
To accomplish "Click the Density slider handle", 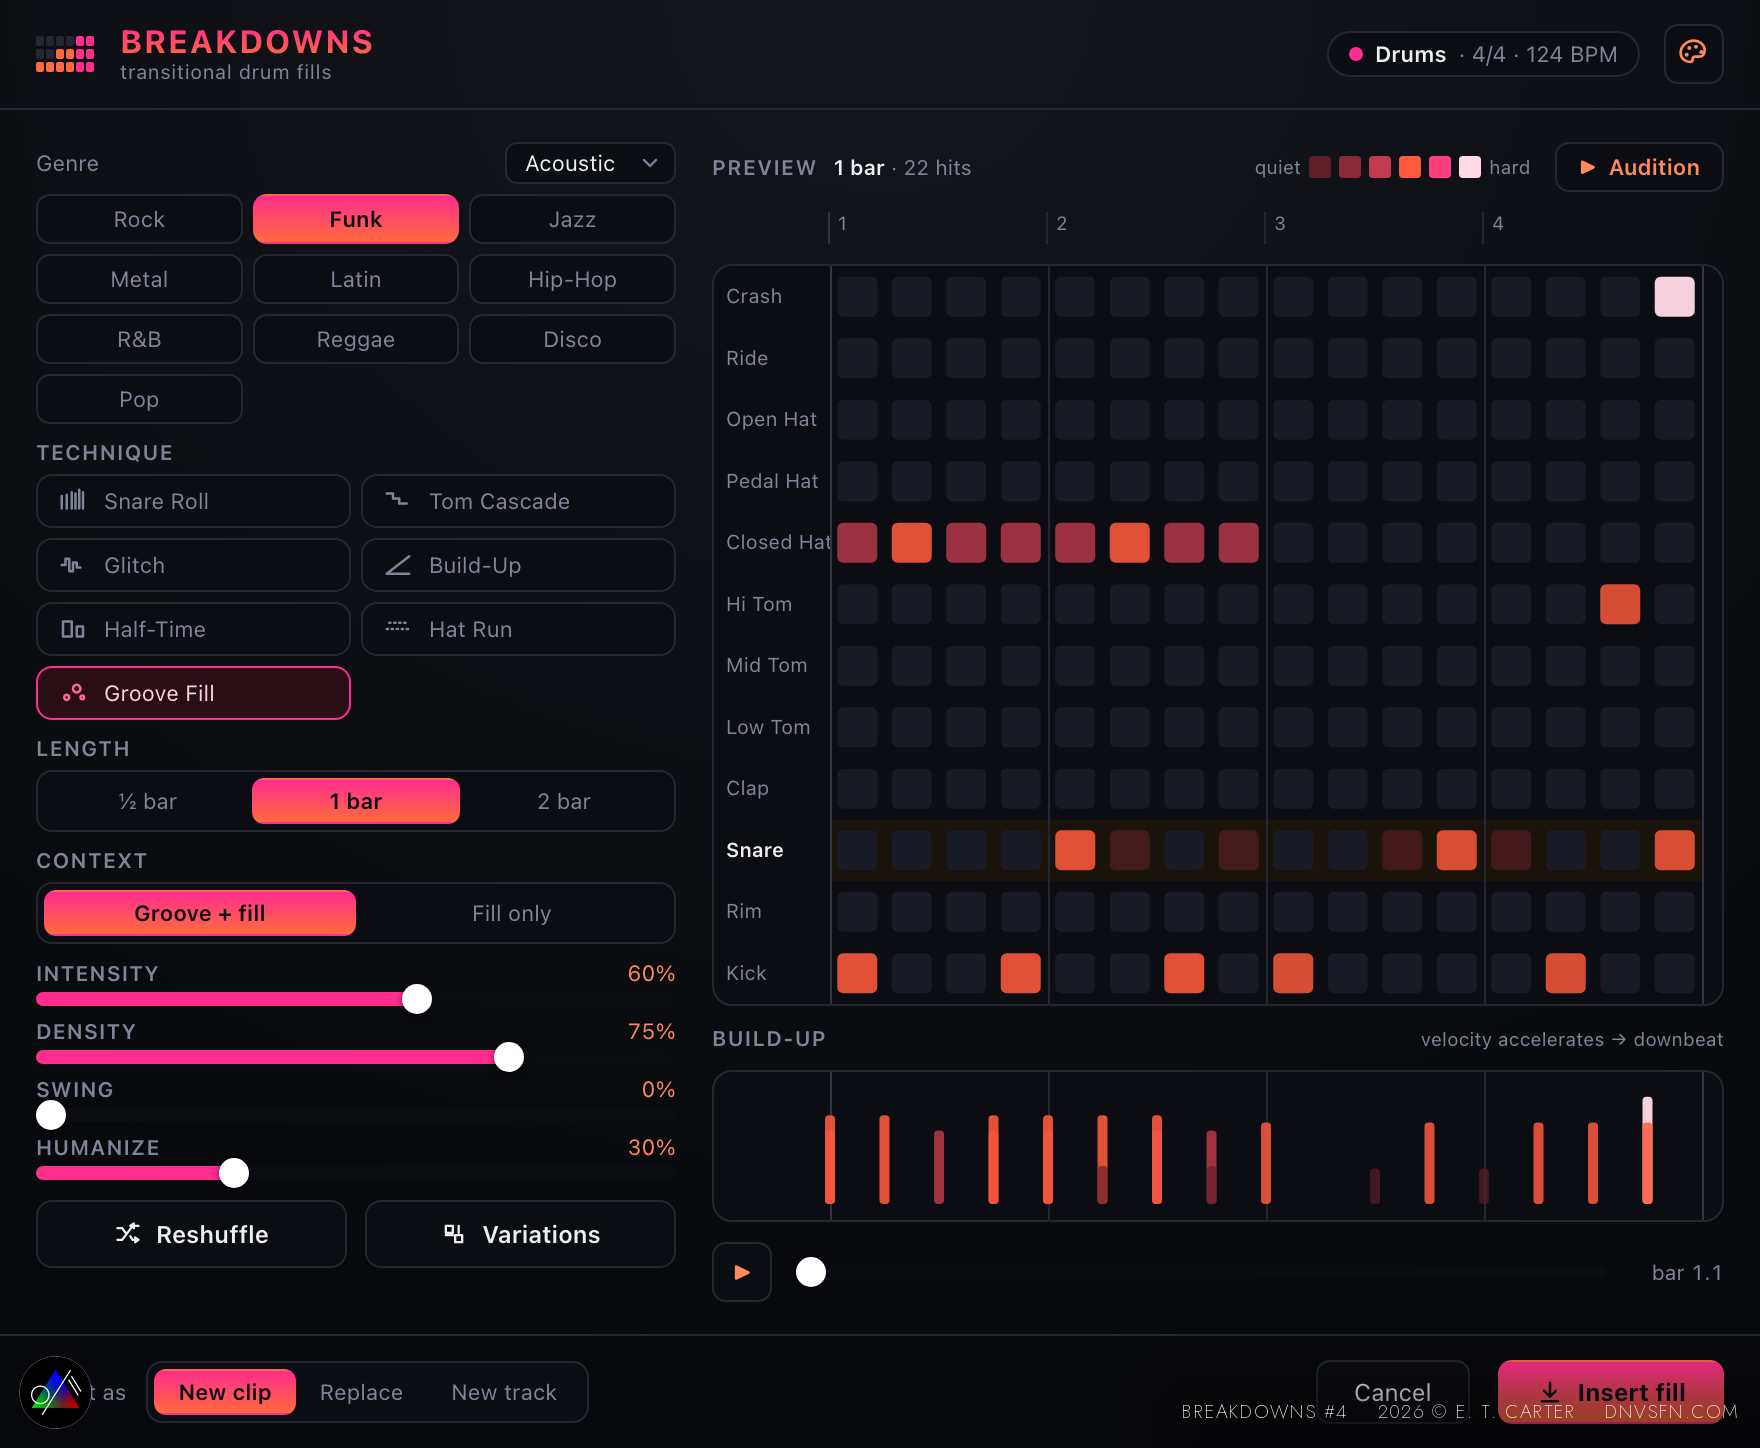I will click(x=509, y=1057).
